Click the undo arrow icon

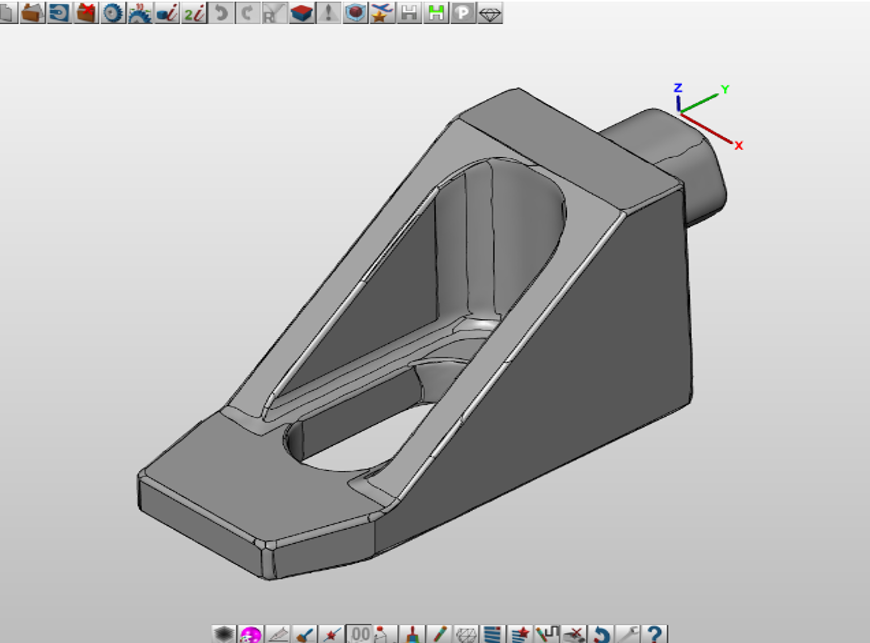[221, 13]
